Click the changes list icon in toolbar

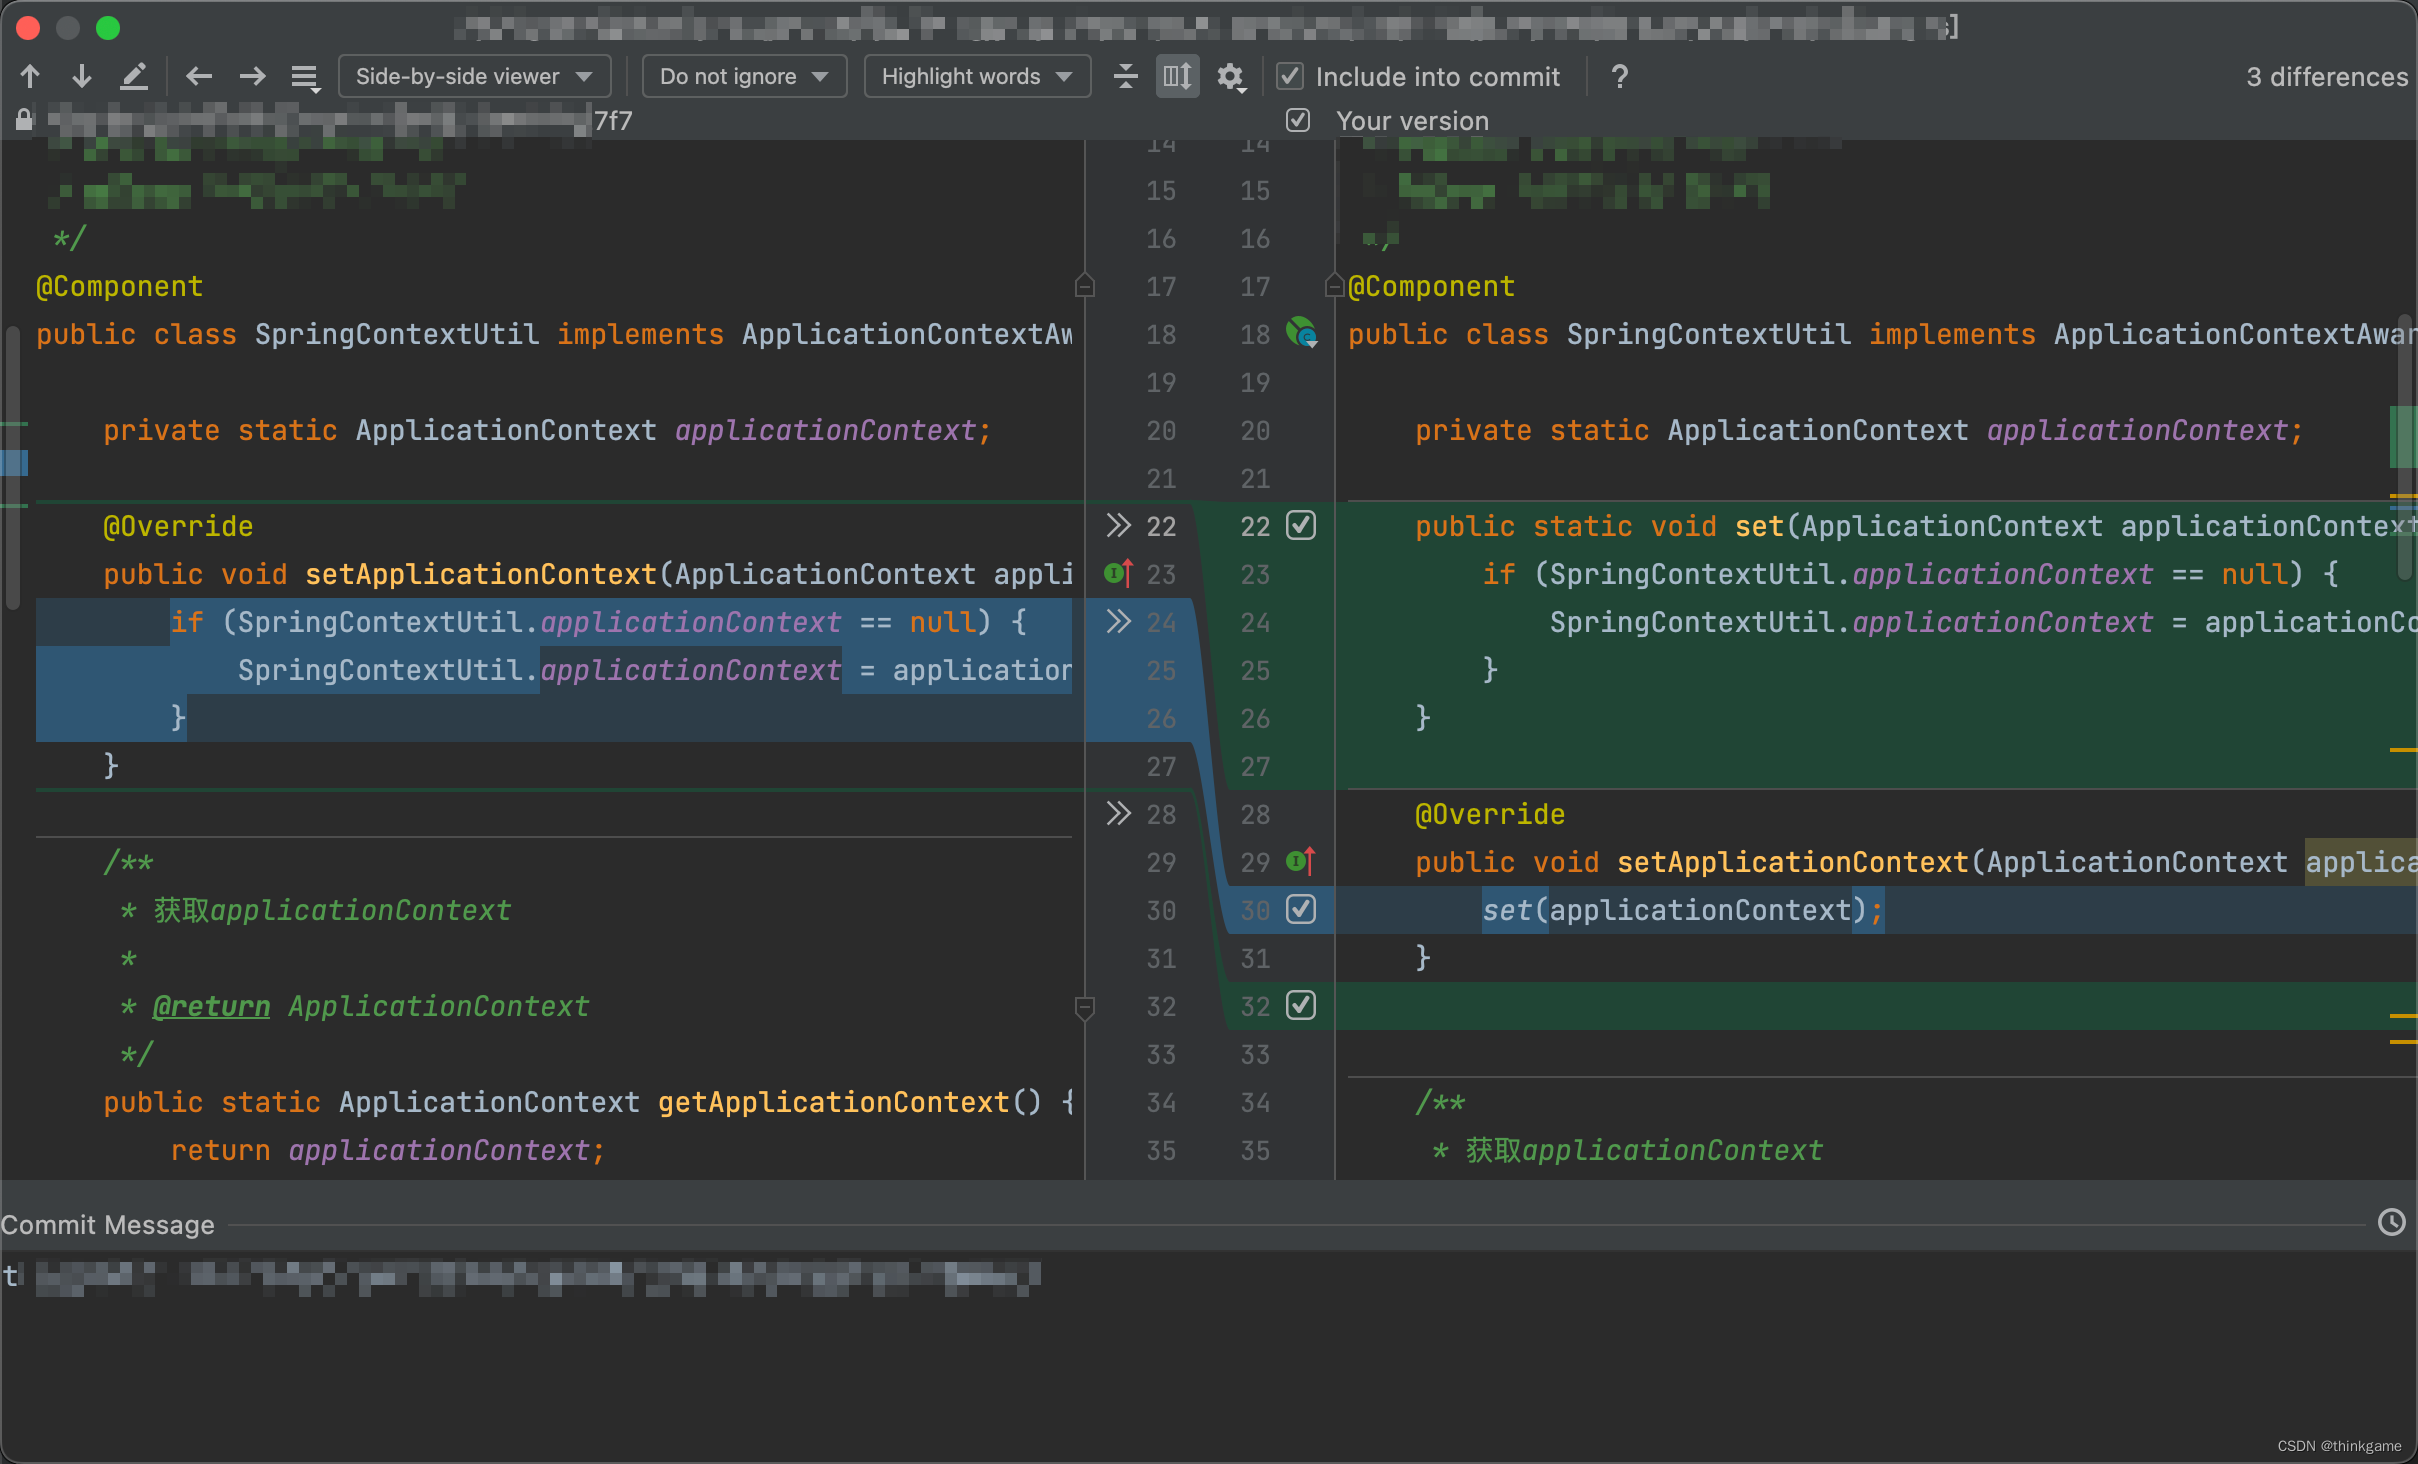[x=304, y=76]
